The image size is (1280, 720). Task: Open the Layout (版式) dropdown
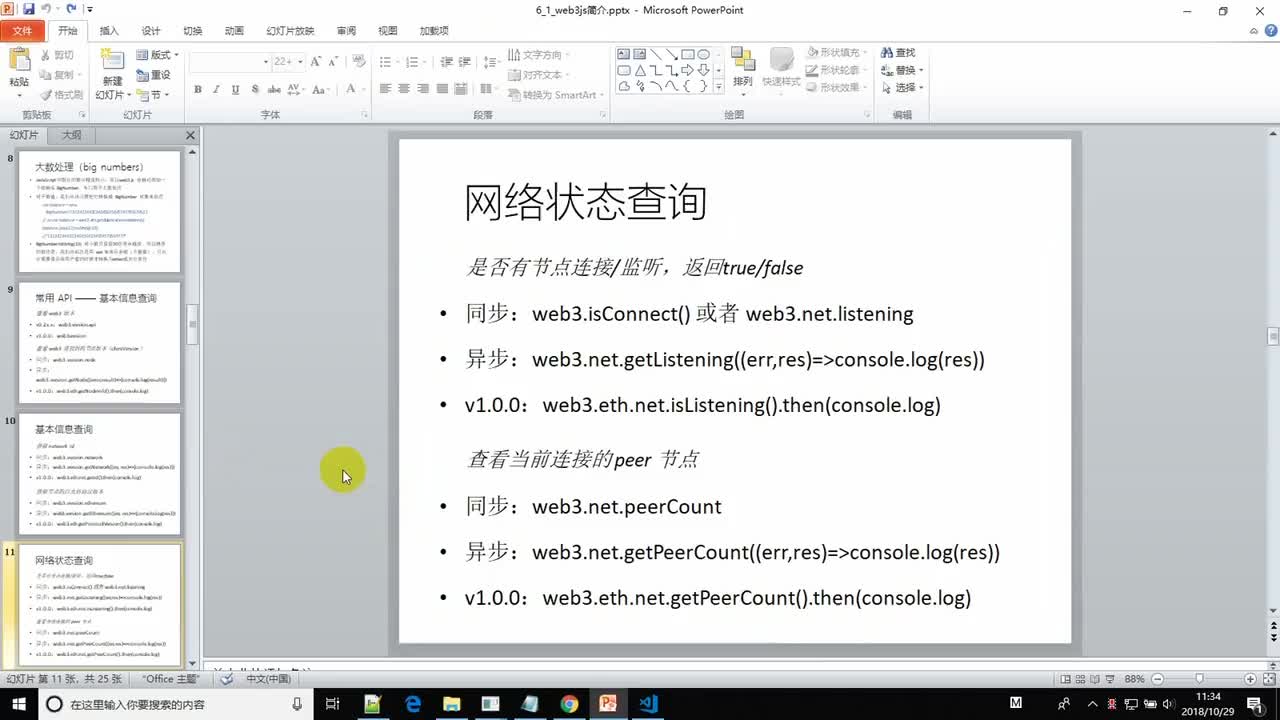pyautogui.click(x=158, y=55)
